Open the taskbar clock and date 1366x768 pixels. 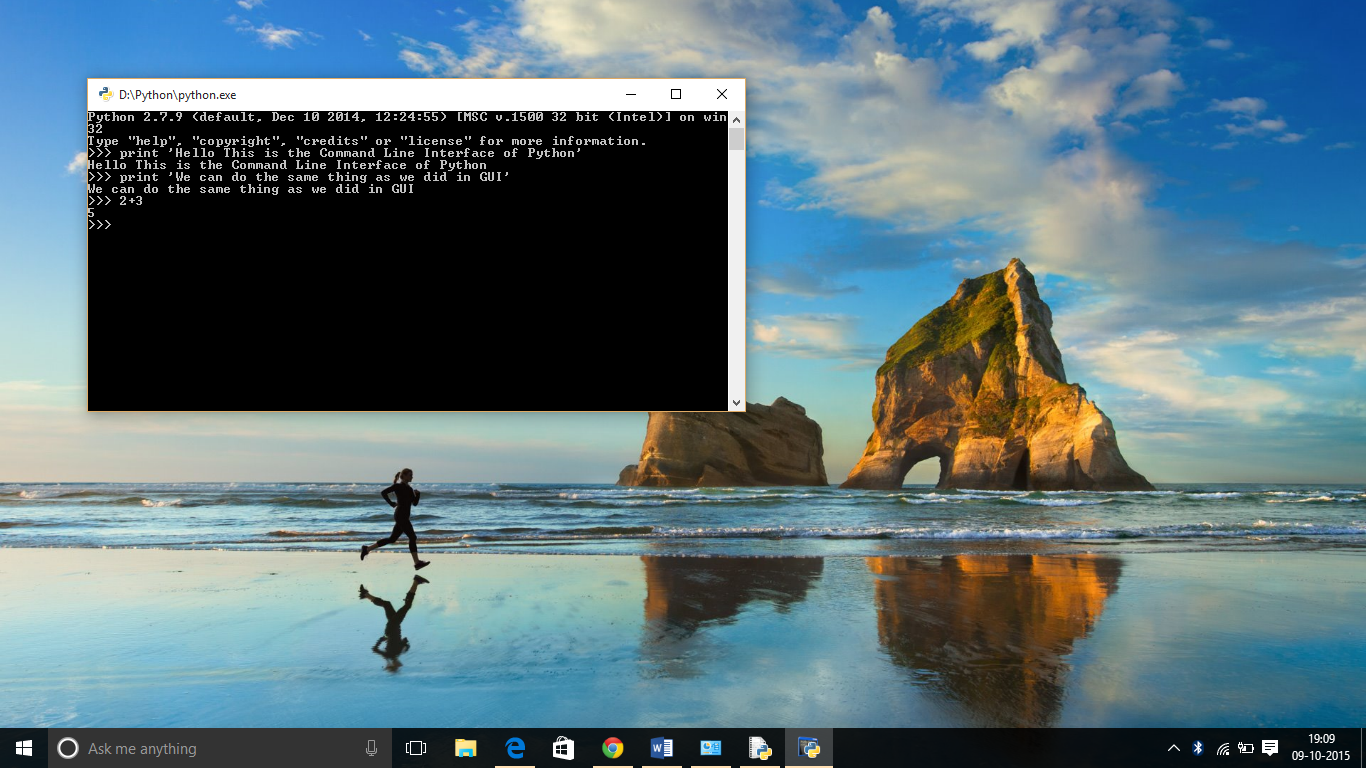click(1322, 748)
